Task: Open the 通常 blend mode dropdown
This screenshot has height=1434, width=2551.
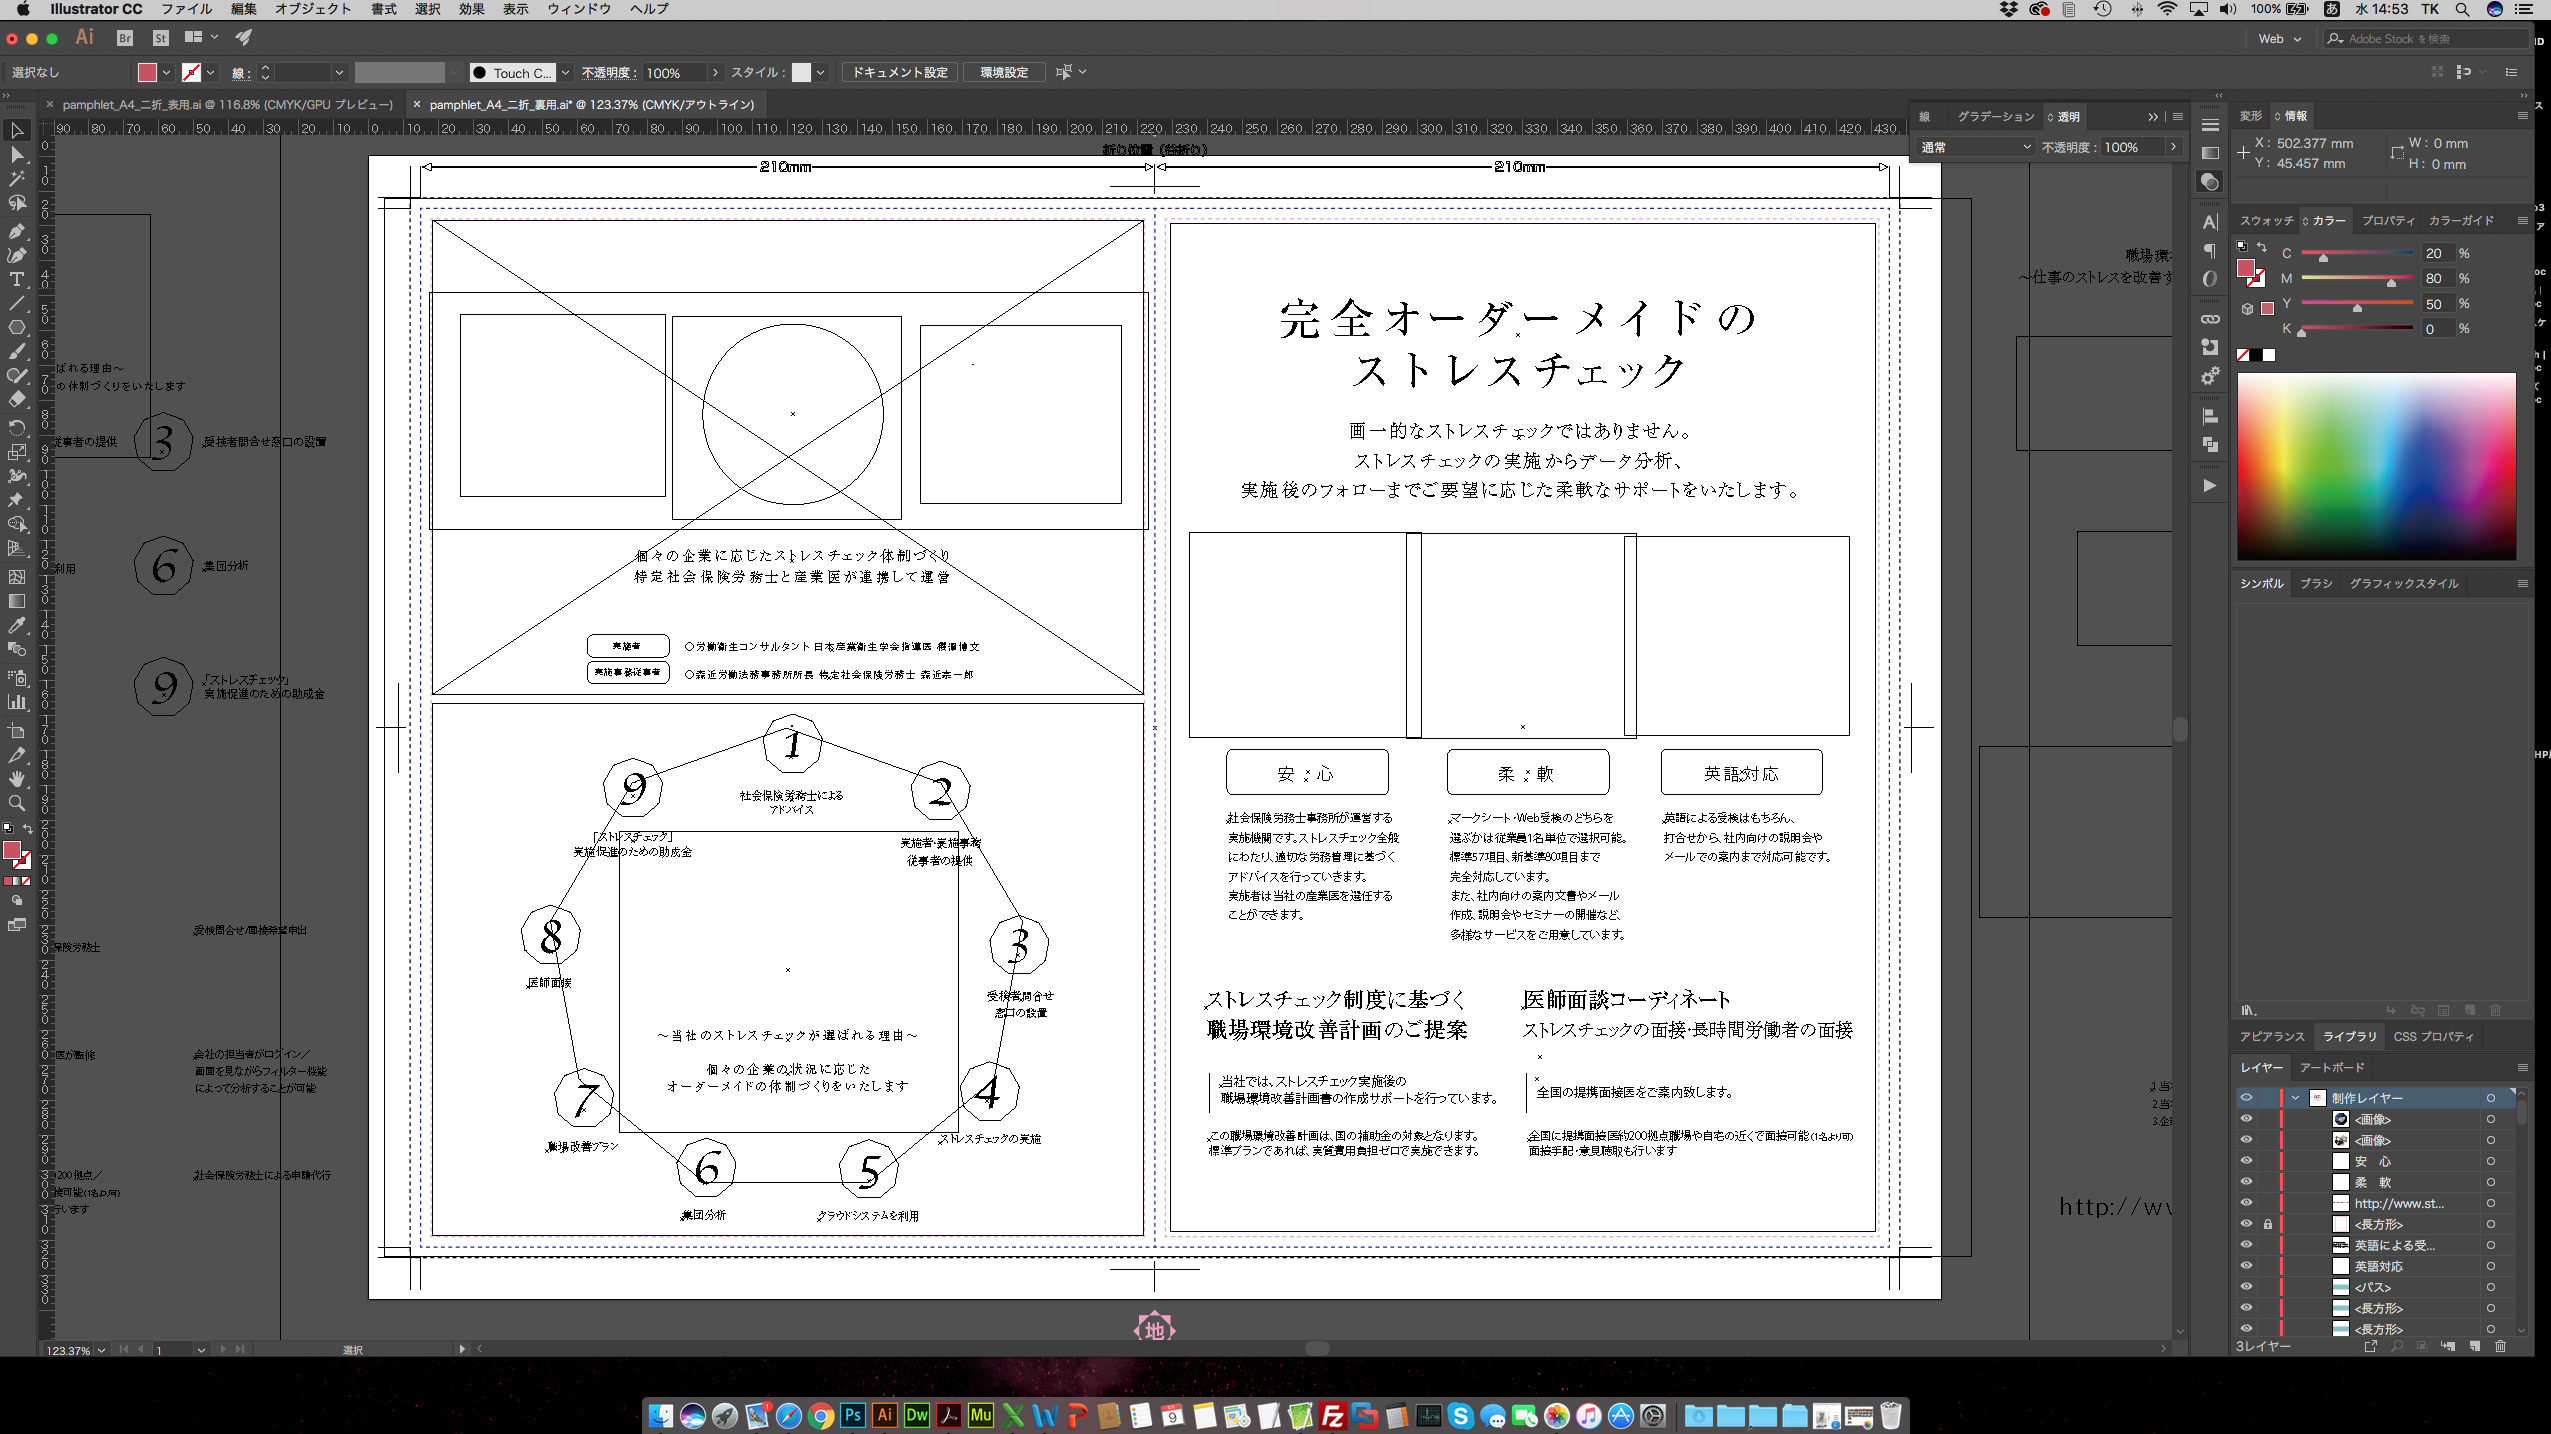Action: tap(1975, 147)
